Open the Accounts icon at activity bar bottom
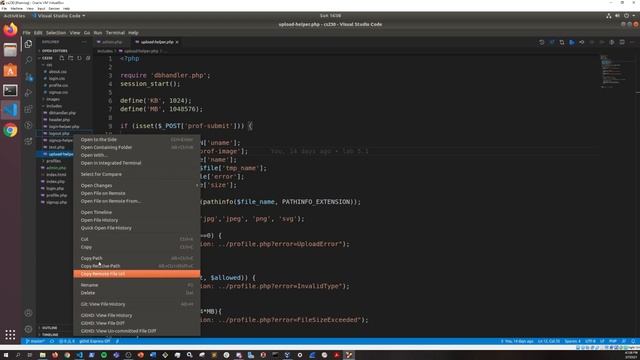The height and width of the screenshot is (360, 640). (x=28, y=313)
